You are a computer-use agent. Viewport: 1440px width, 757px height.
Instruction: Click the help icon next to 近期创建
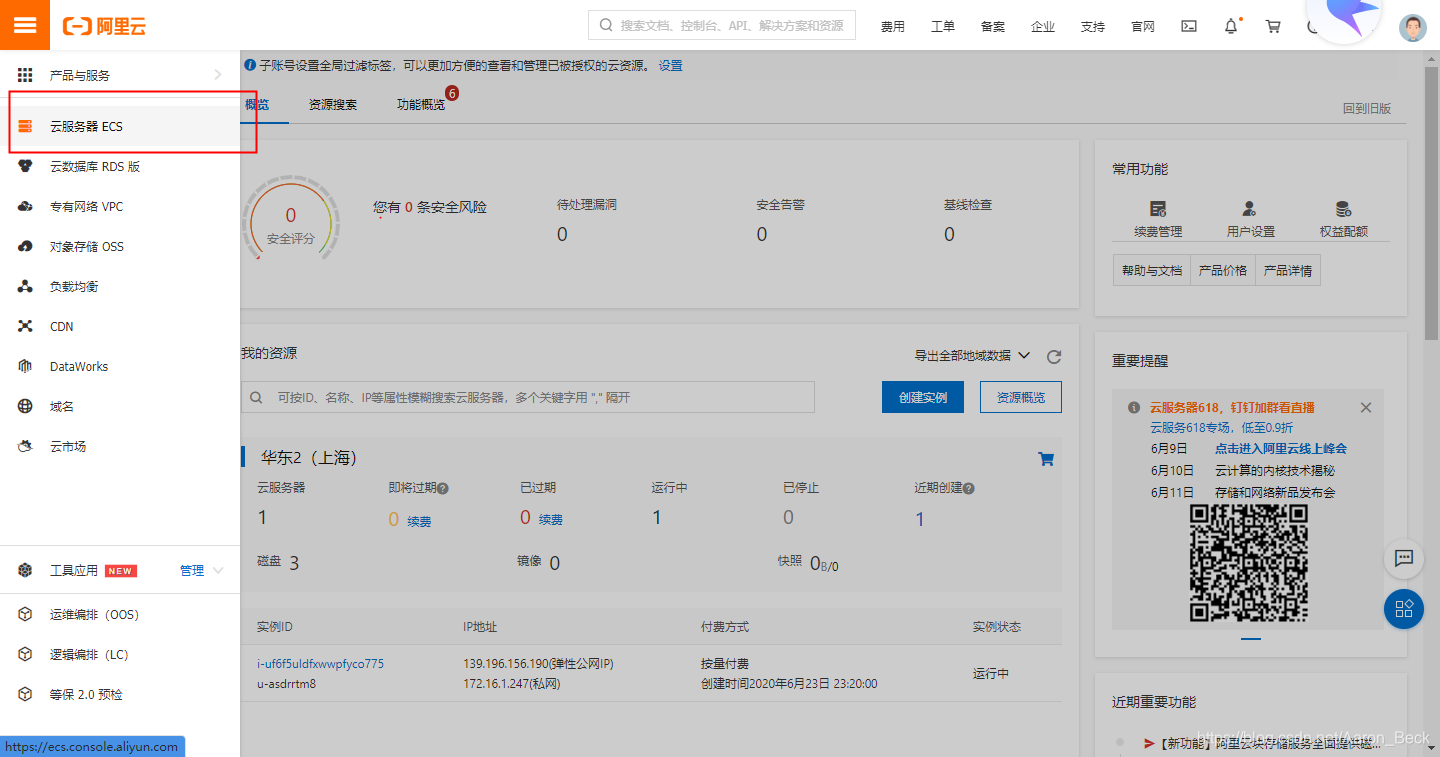point(969,489)
